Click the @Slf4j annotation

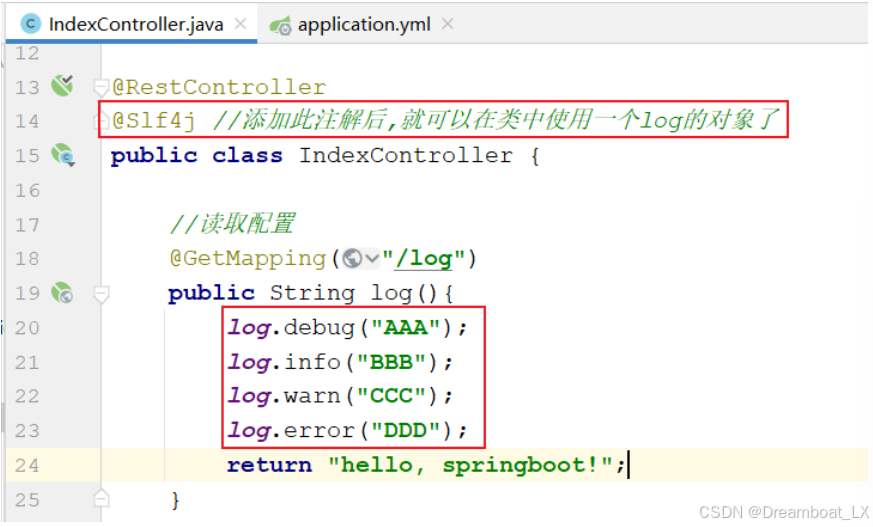[154, 121]
